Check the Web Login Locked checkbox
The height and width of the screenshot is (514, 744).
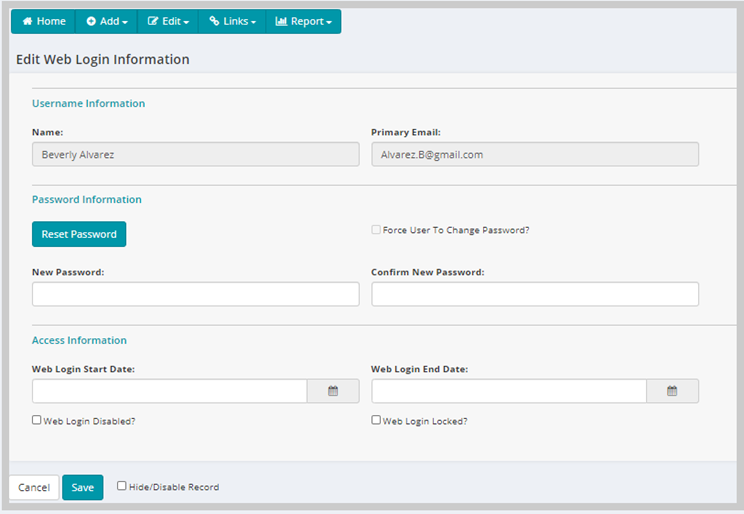pos(376,420)
